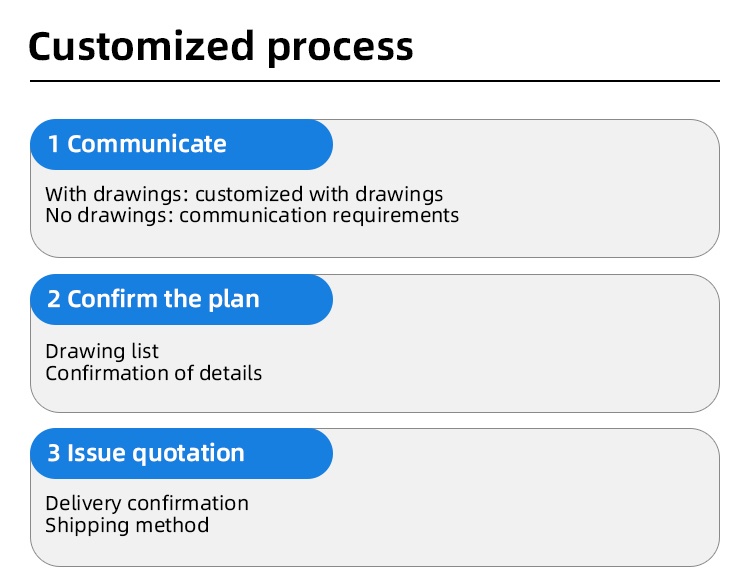
Task: Click the number 3 in Issue quotation header
Action: point(54,453)
